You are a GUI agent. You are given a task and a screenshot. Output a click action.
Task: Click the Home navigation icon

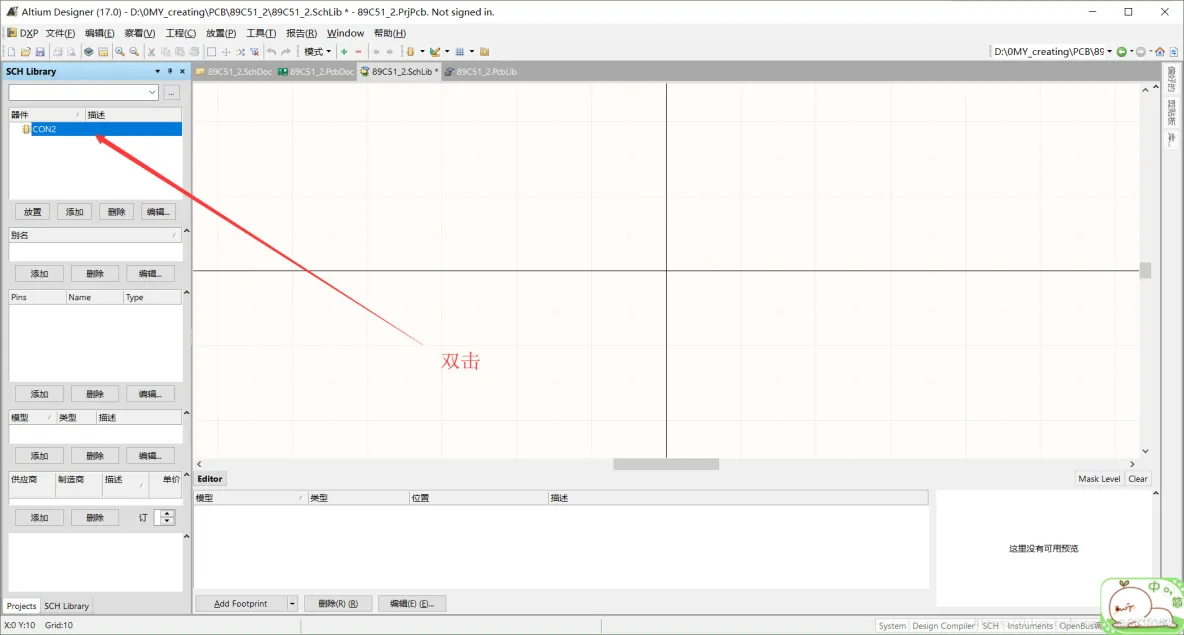pos(1160,51)
